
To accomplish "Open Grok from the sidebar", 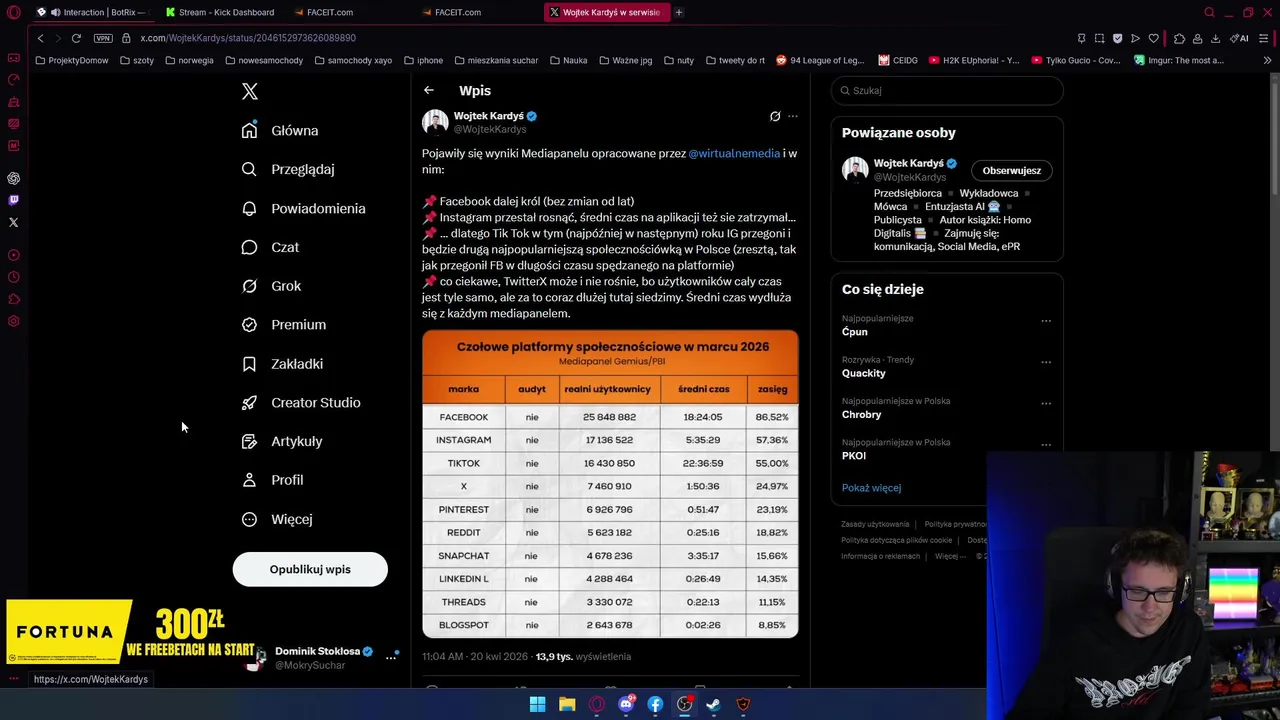I will click(271, 286).
